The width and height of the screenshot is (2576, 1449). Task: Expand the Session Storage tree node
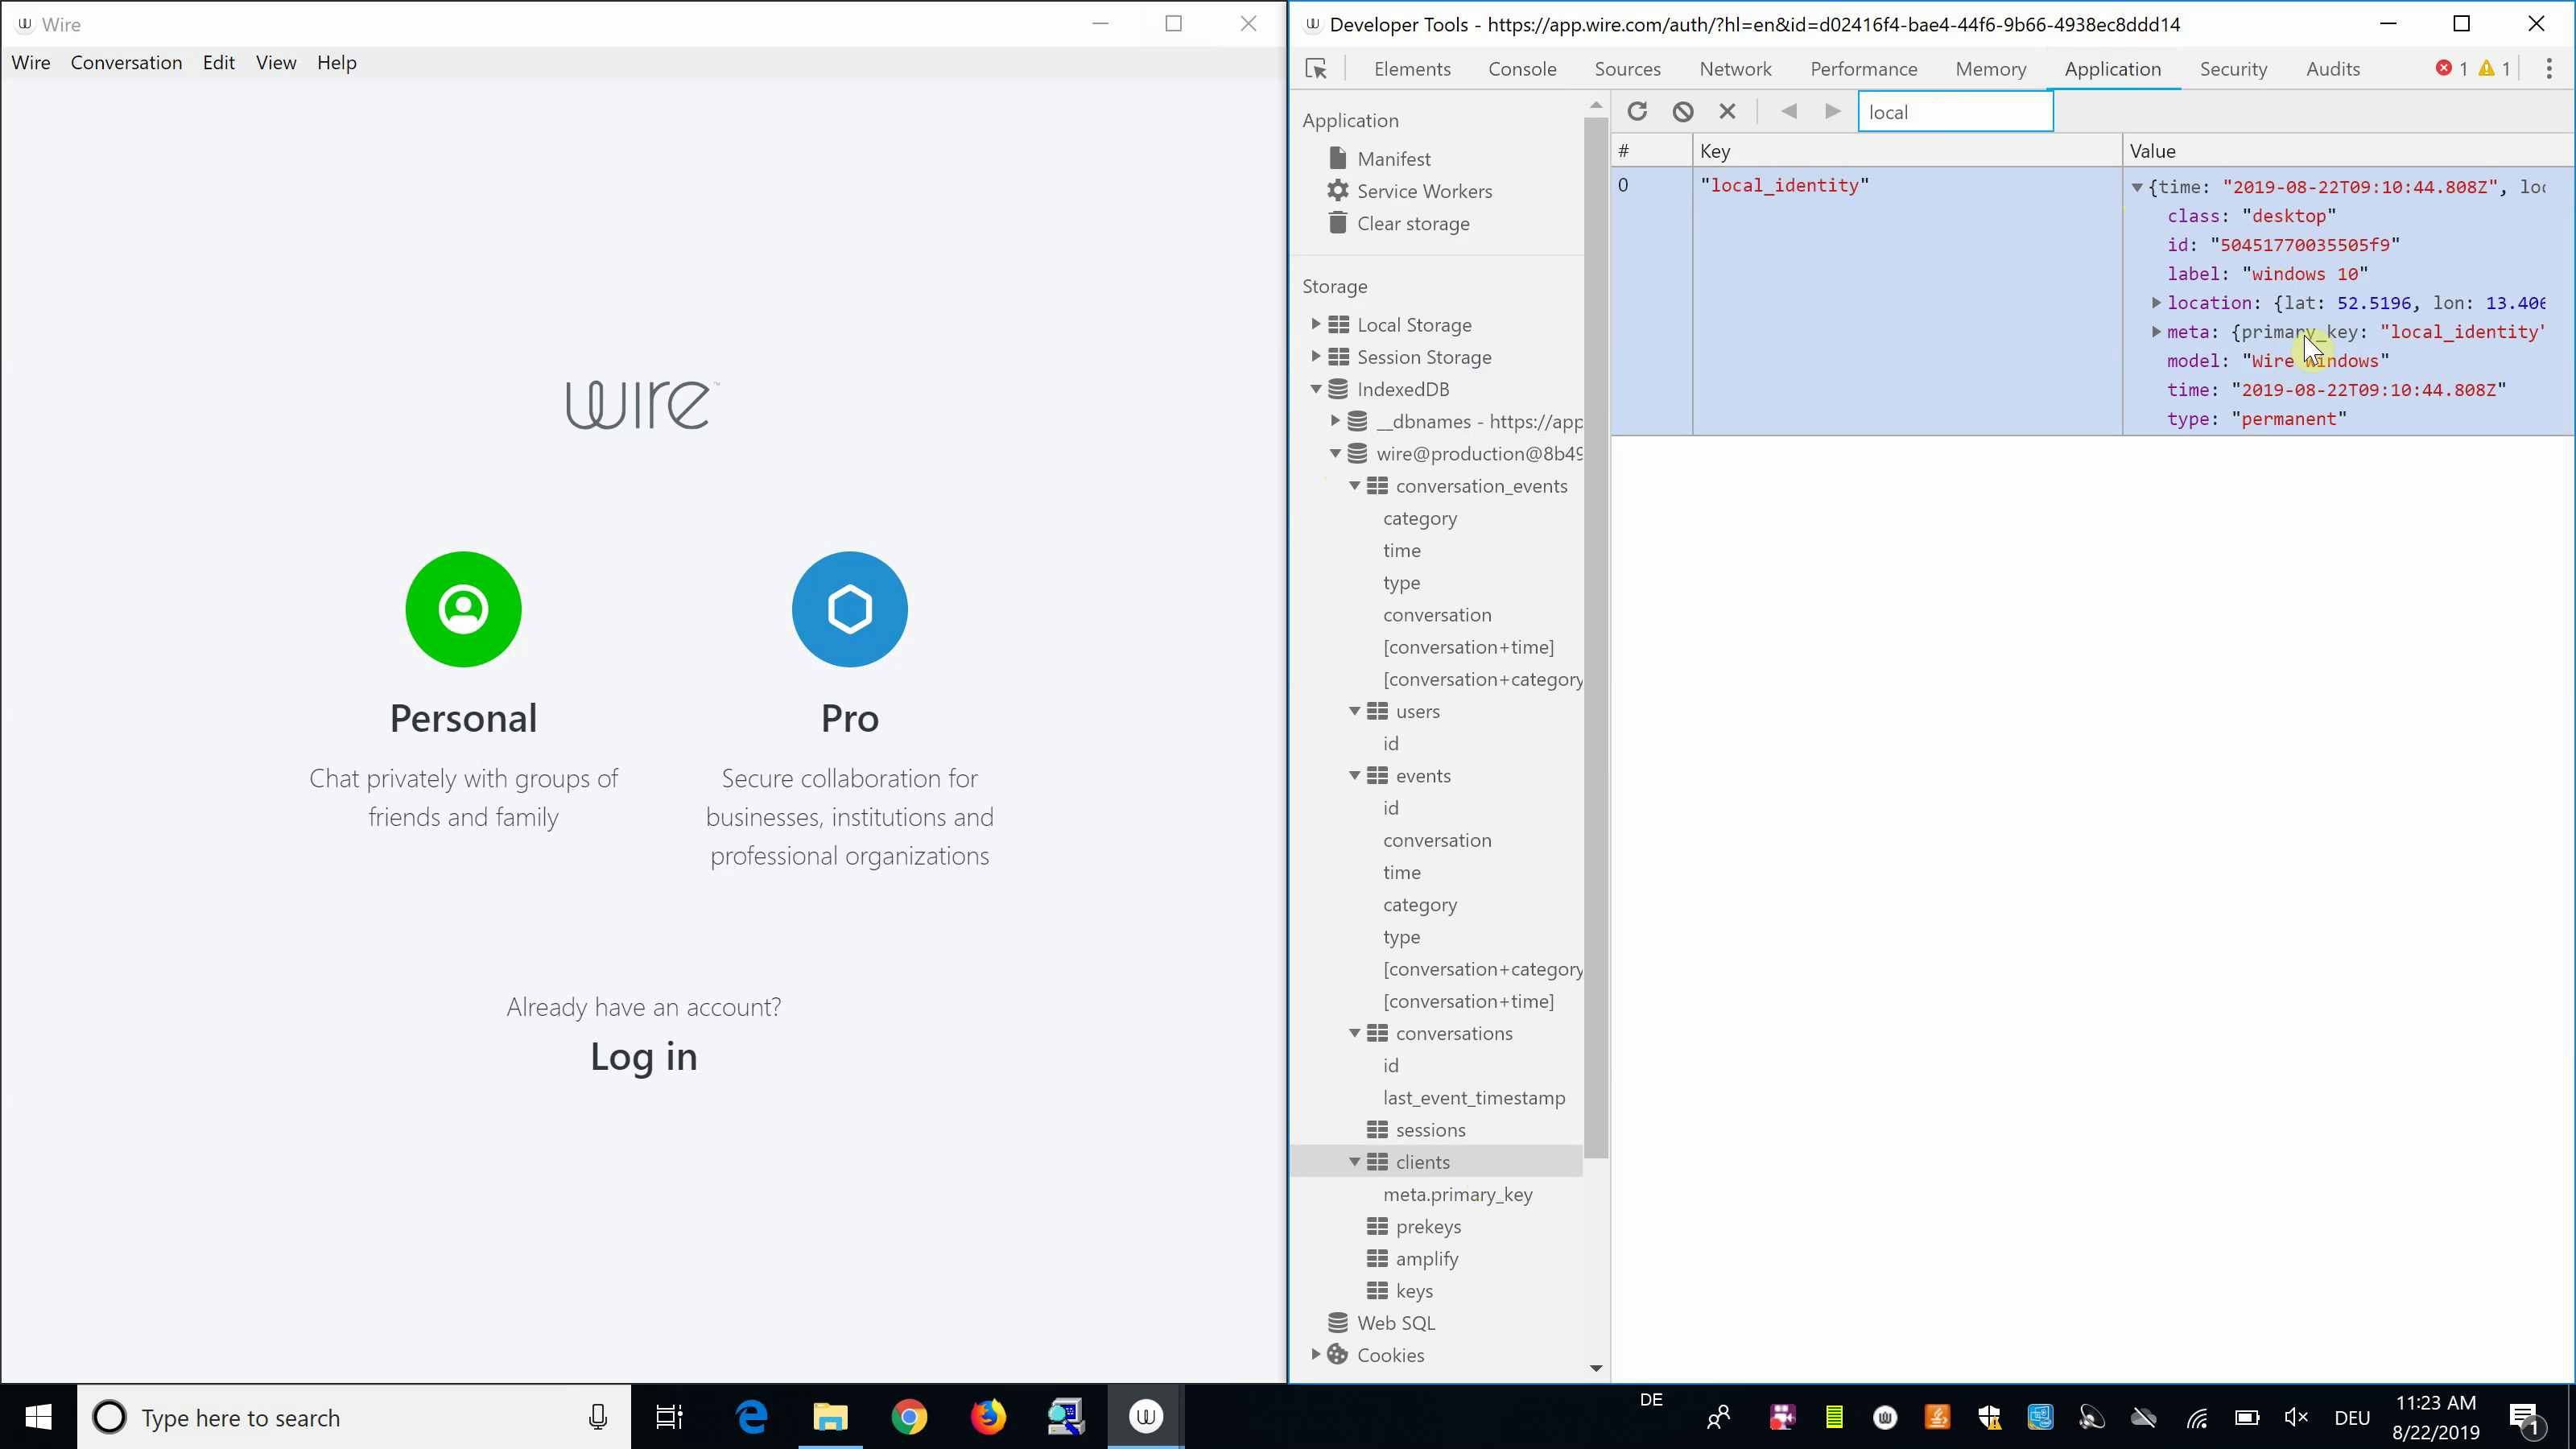click(x=1316, y=356)
